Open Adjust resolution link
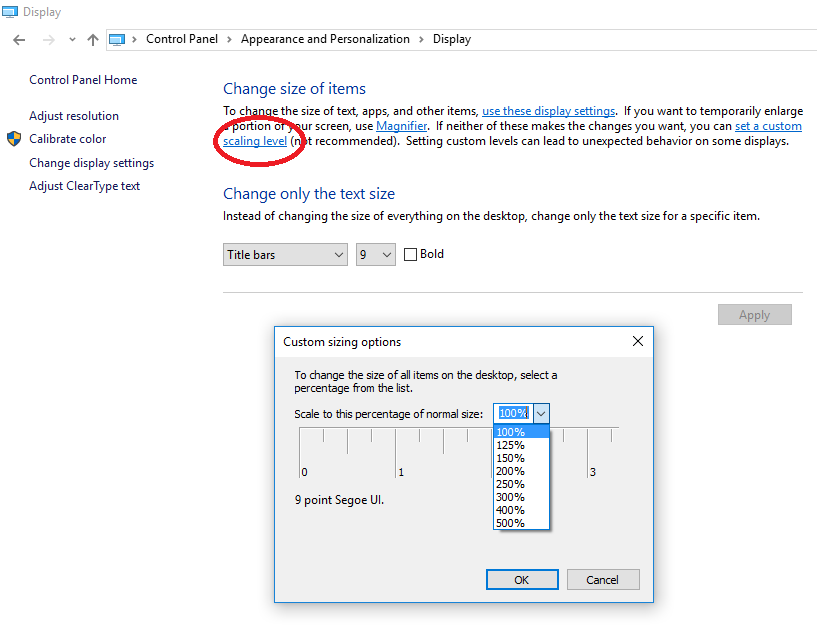Image resolution: width=817 pixels, height=641 pixels. (x=74, y=116)
